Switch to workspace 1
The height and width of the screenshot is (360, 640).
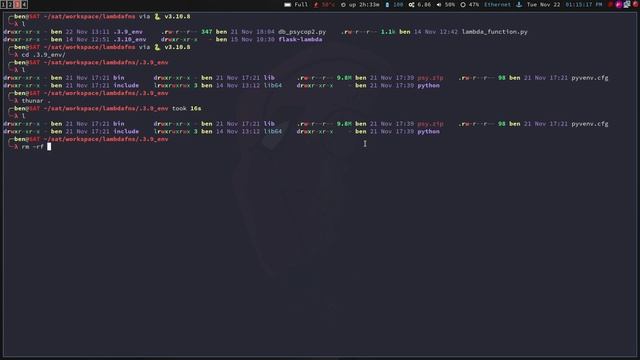3,4
